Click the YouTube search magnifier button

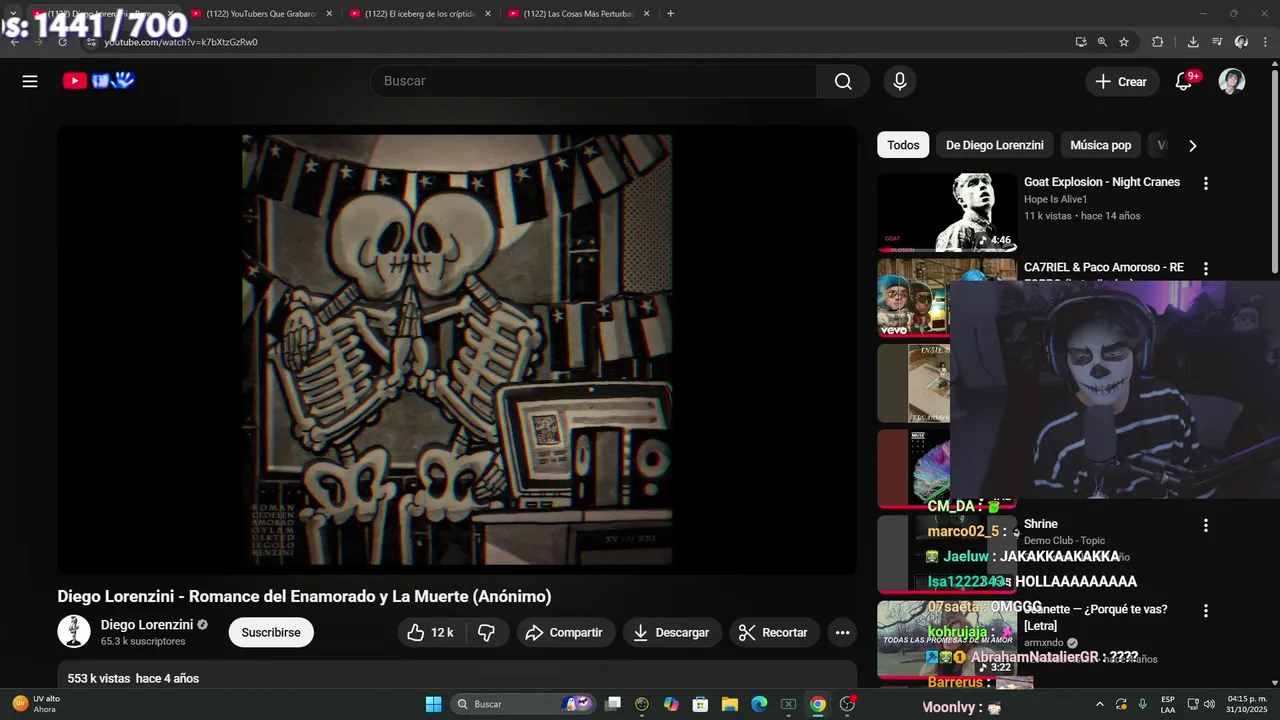tap(843, 81)
